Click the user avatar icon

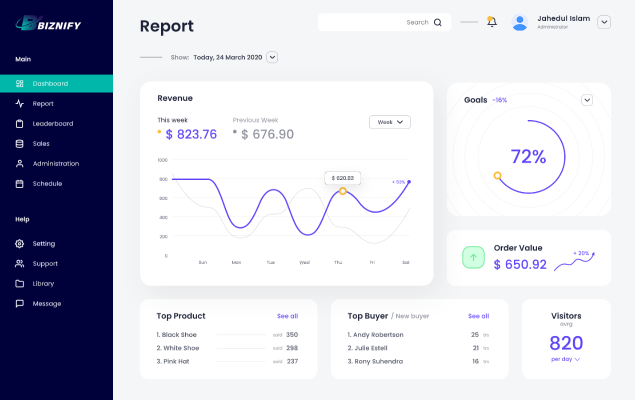520,22
